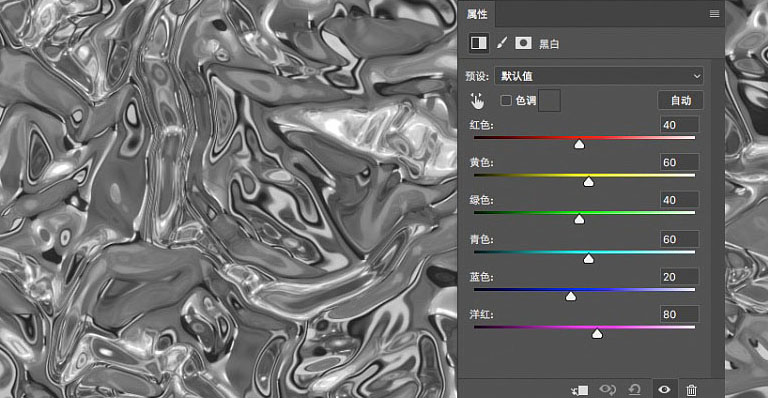Click the 预设 label text
Viewport: 768px width, 398px height.
(x=477, y=76)
